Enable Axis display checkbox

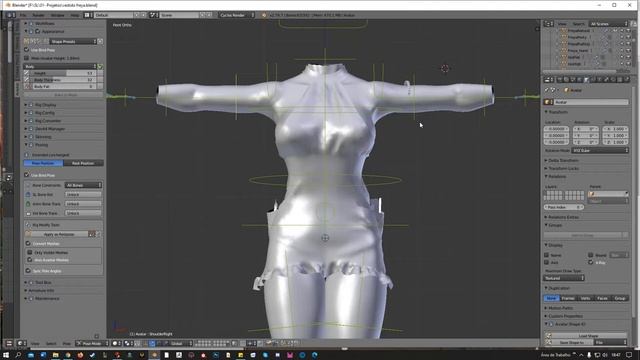pyautogui.click(x=547, y=262)
